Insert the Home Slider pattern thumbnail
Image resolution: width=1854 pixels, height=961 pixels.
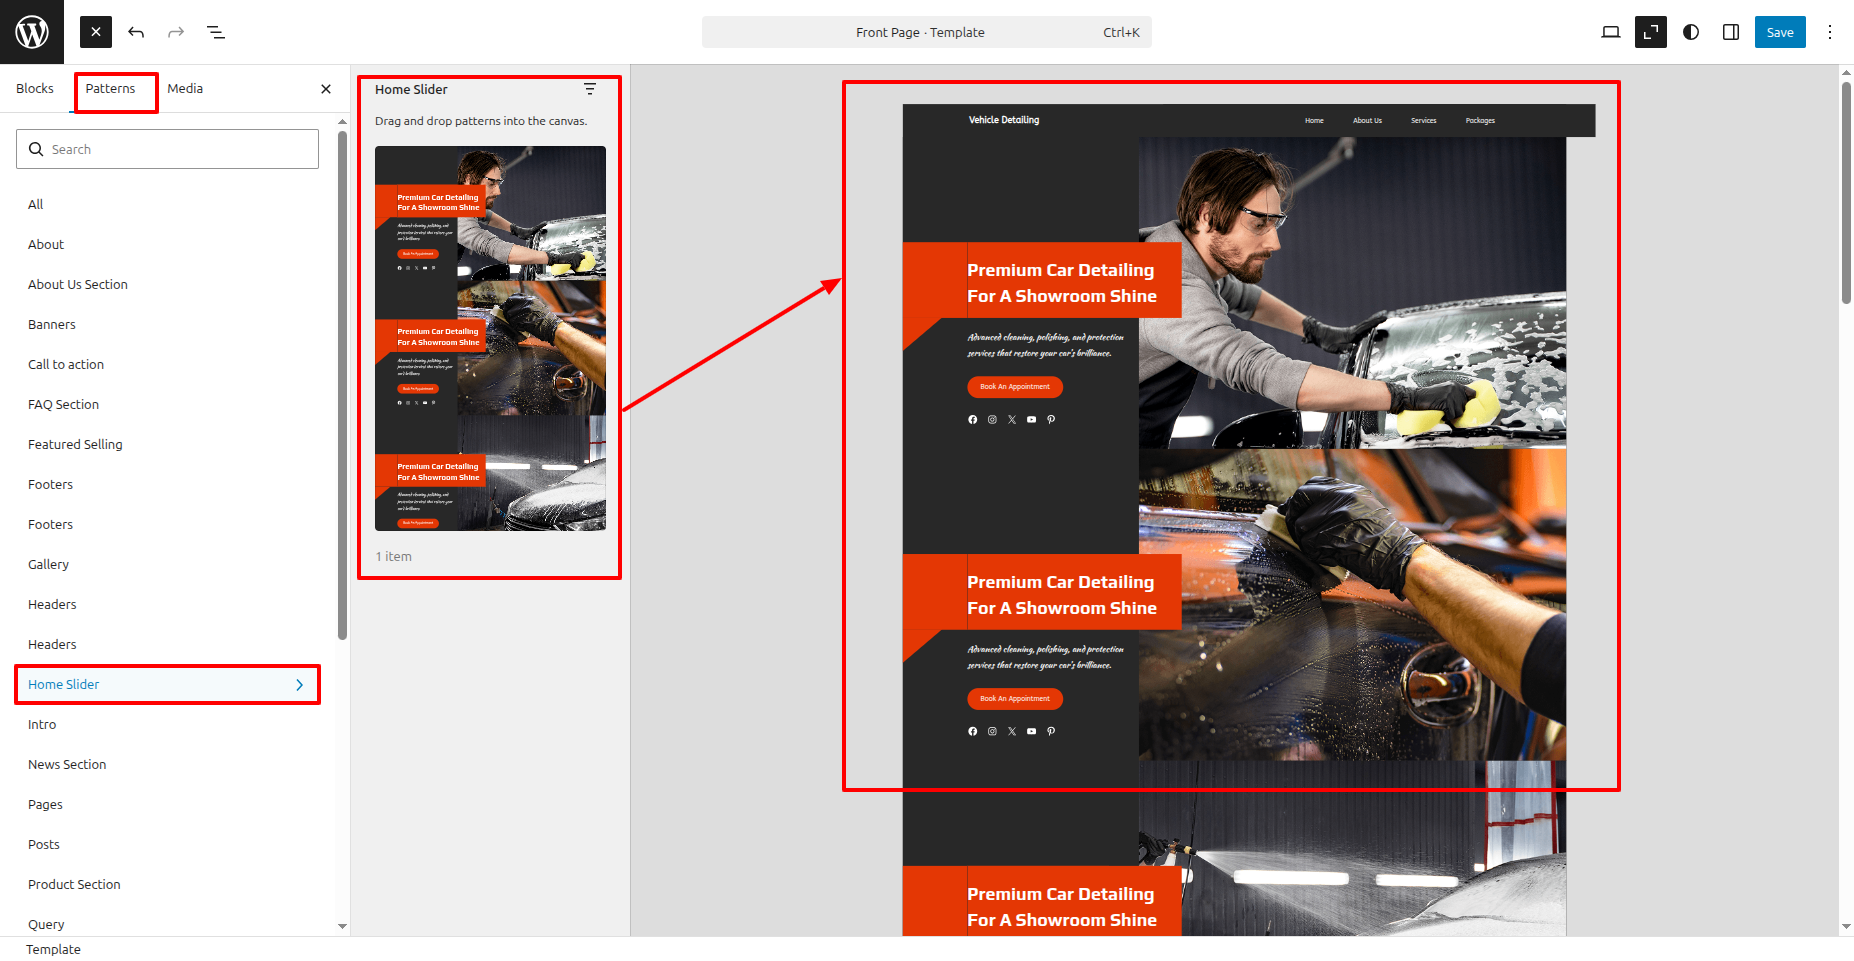[x=490, y=338]
